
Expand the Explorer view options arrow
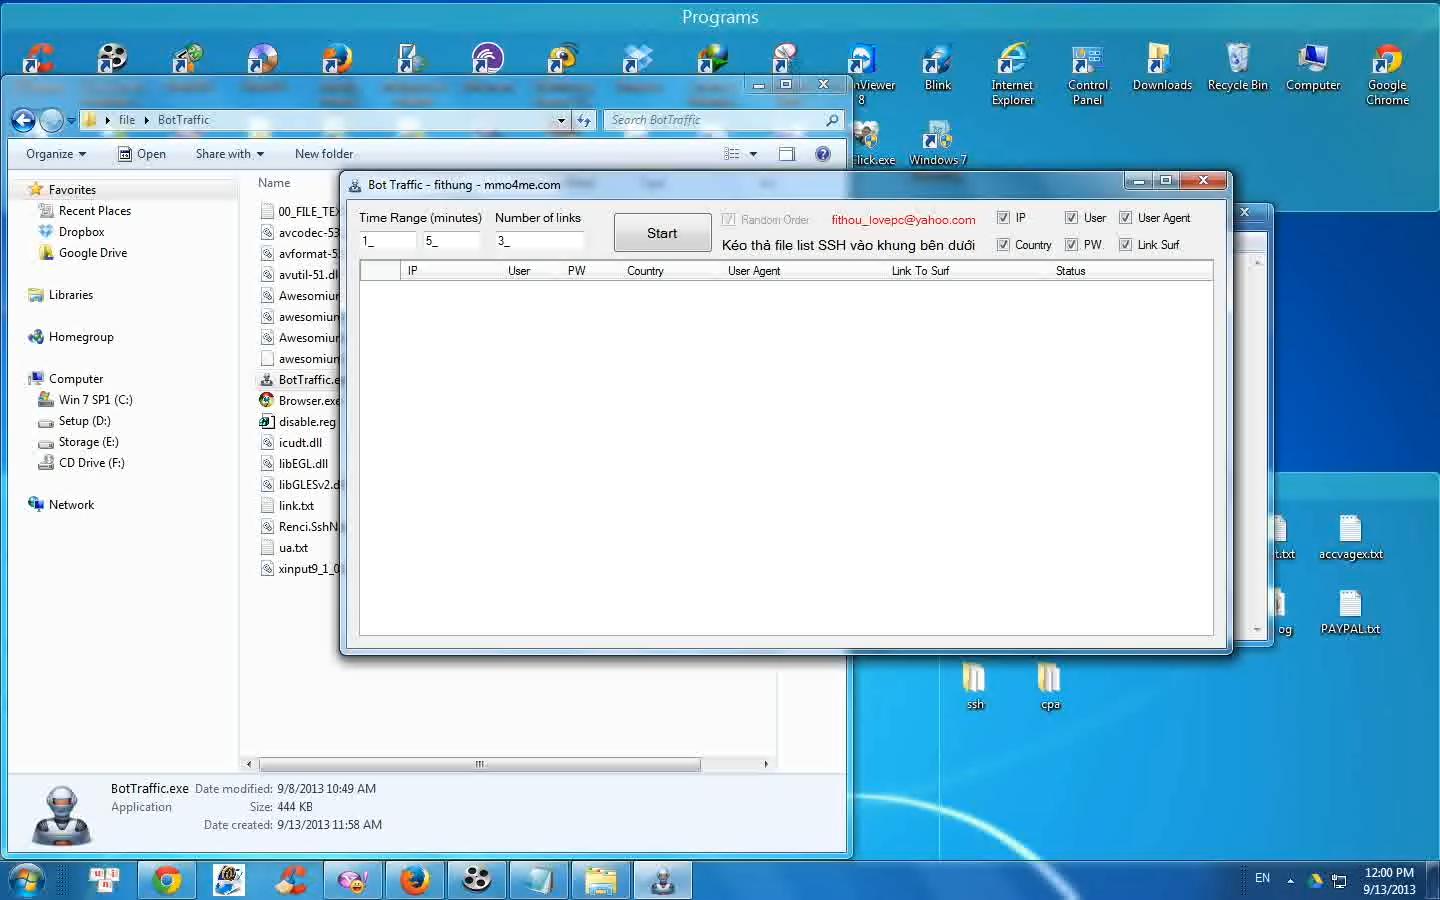click(x=753, y=154)
